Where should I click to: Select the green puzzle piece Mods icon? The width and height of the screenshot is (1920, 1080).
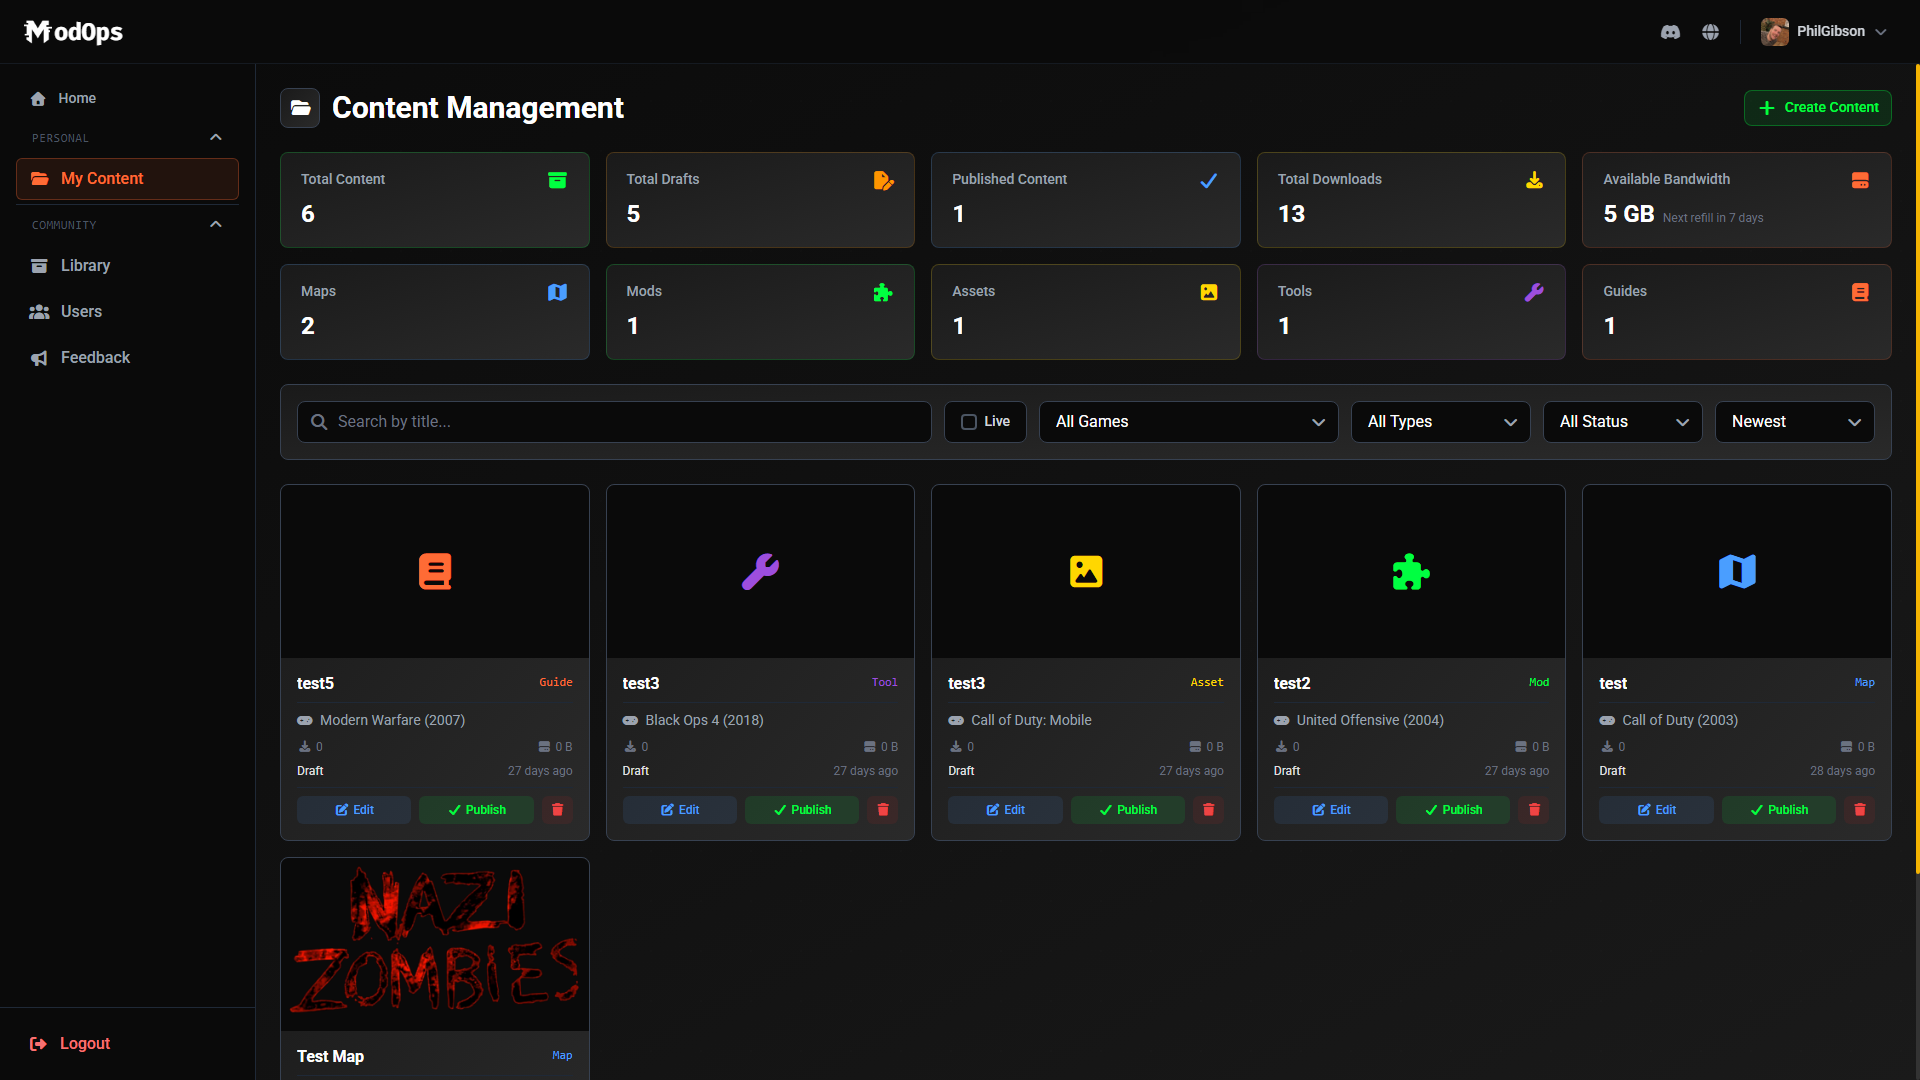(x=883, y=292)
